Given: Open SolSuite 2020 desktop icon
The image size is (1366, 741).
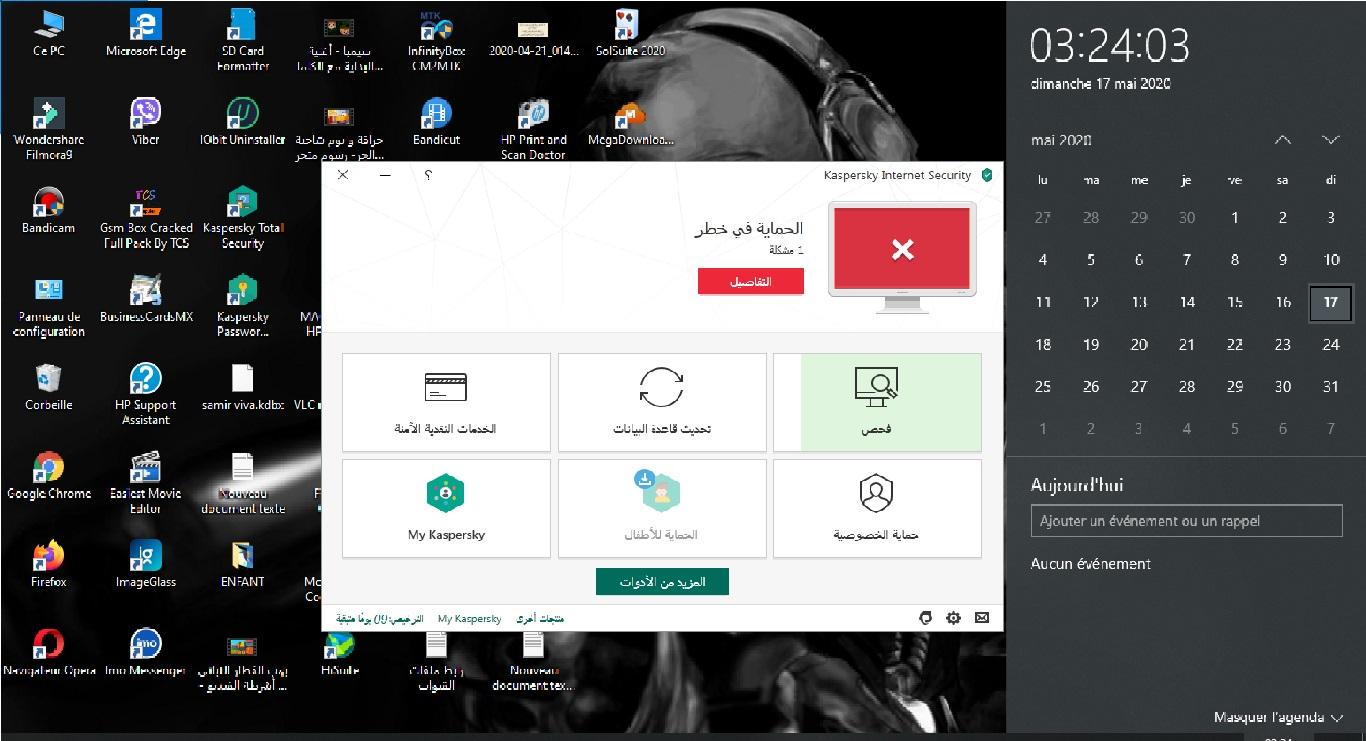Looking at the screenshot, I should coord(630,34).
